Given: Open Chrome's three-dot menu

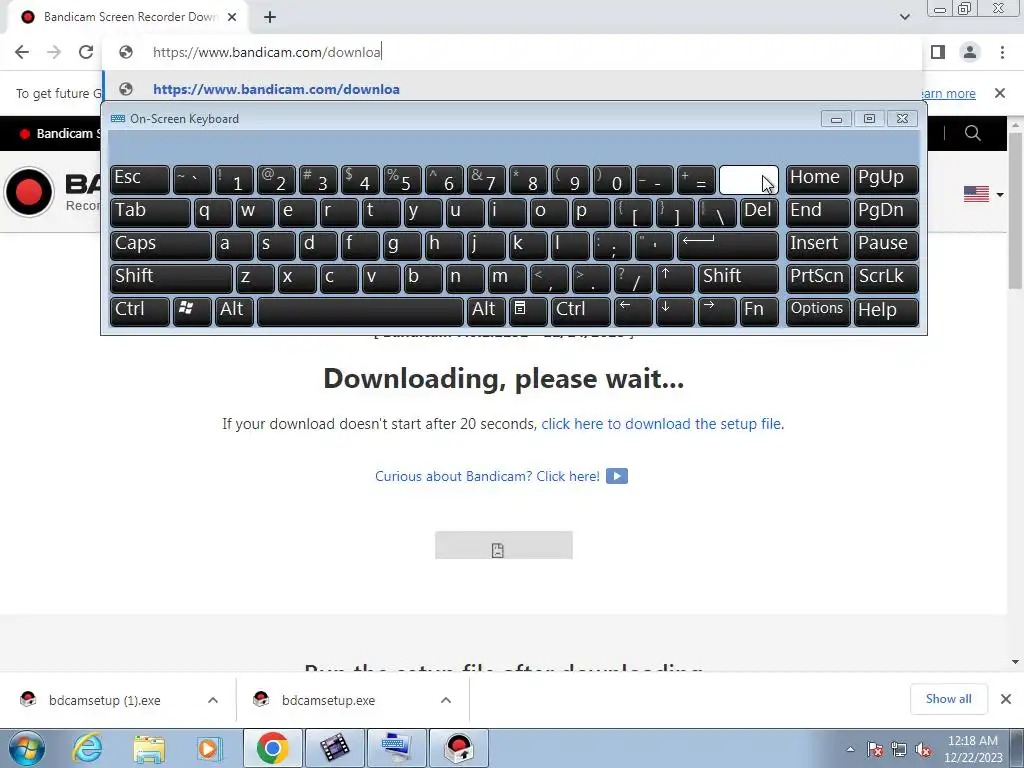Looking at the screenshot, I should tap(1002, 52).
